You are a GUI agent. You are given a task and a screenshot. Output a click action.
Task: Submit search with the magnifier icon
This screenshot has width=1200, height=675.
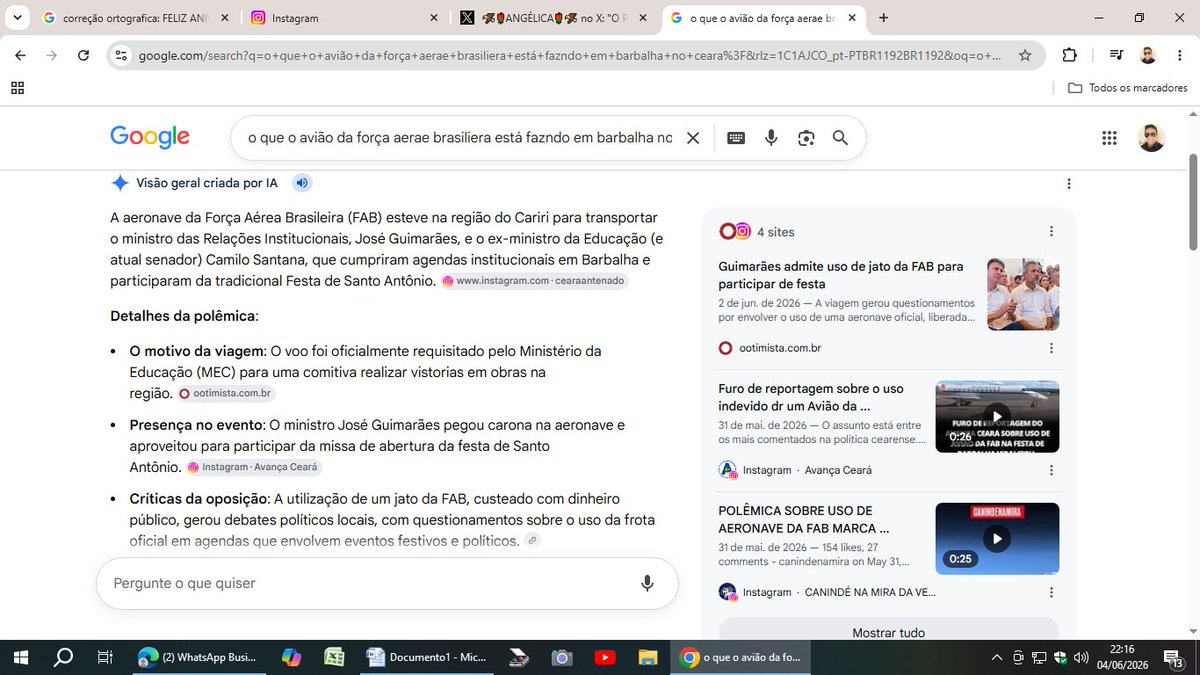click(840, 138)
